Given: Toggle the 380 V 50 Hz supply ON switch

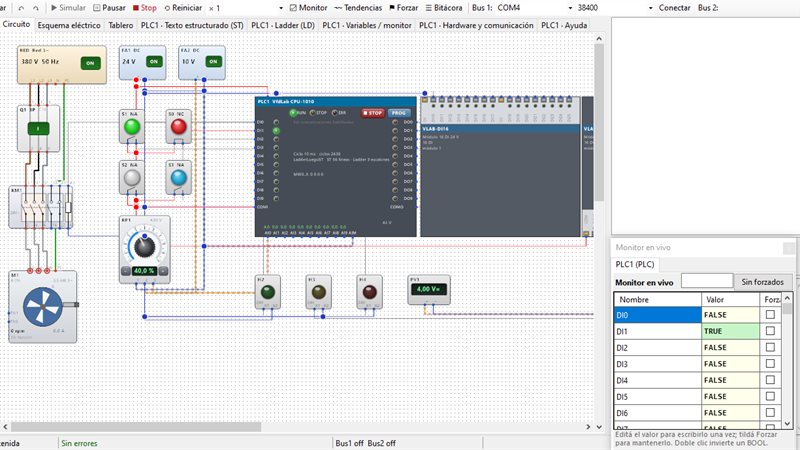Looking at the screenshot, I should (x=90, y=63).
